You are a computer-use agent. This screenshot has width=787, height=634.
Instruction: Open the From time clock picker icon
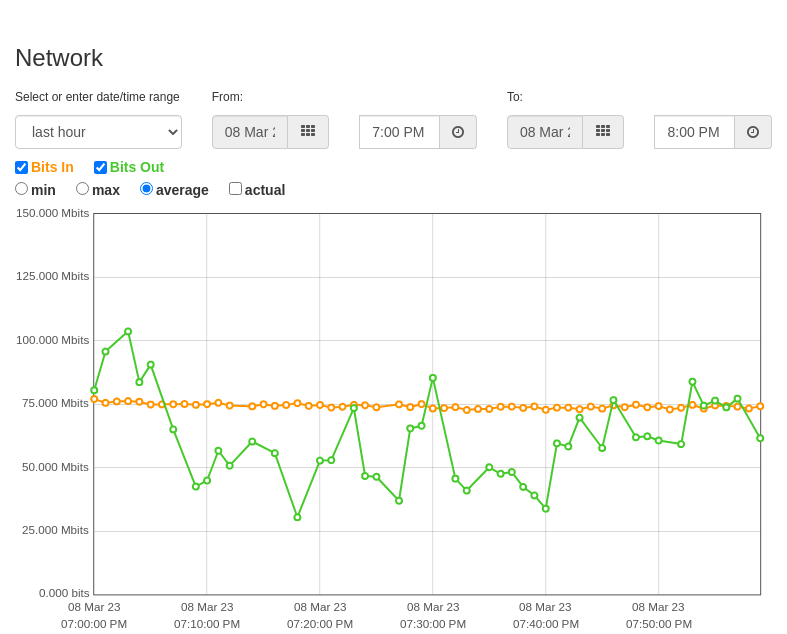458,132
